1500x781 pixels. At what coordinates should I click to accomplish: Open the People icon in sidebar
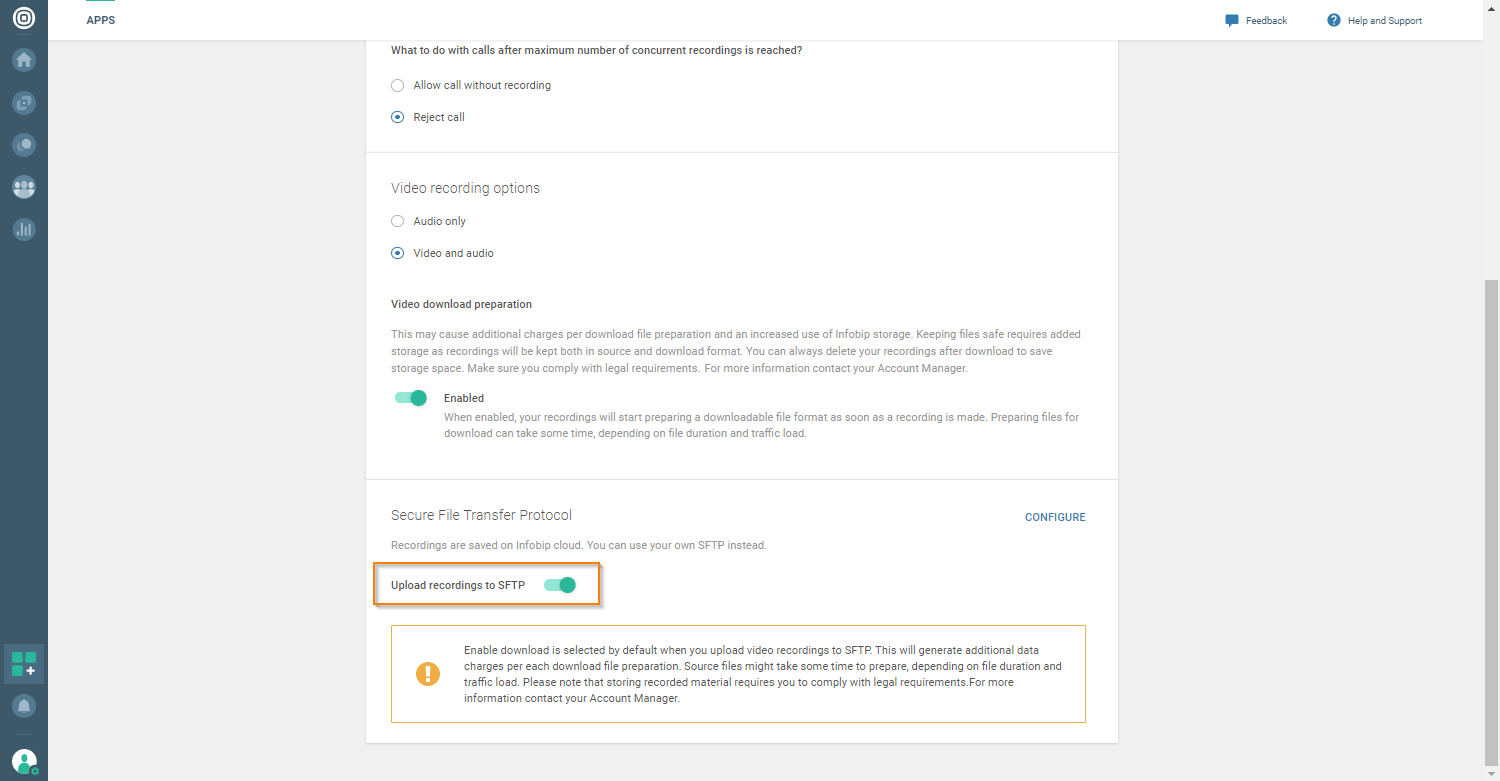[x=24, y=187]
